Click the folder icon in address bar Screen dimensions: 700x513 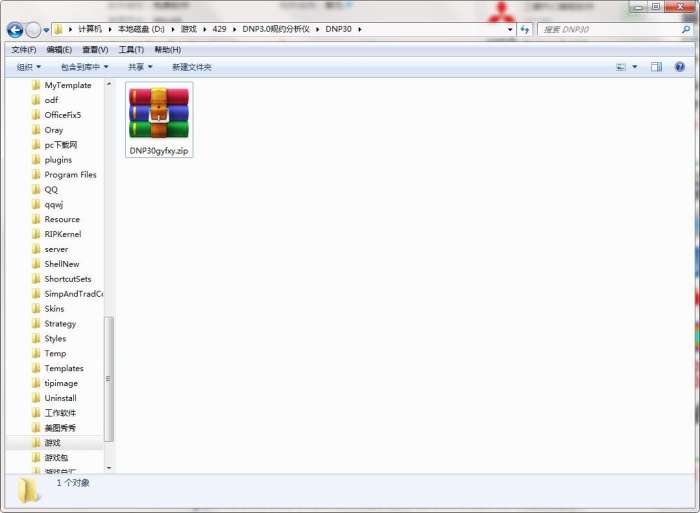58,29
